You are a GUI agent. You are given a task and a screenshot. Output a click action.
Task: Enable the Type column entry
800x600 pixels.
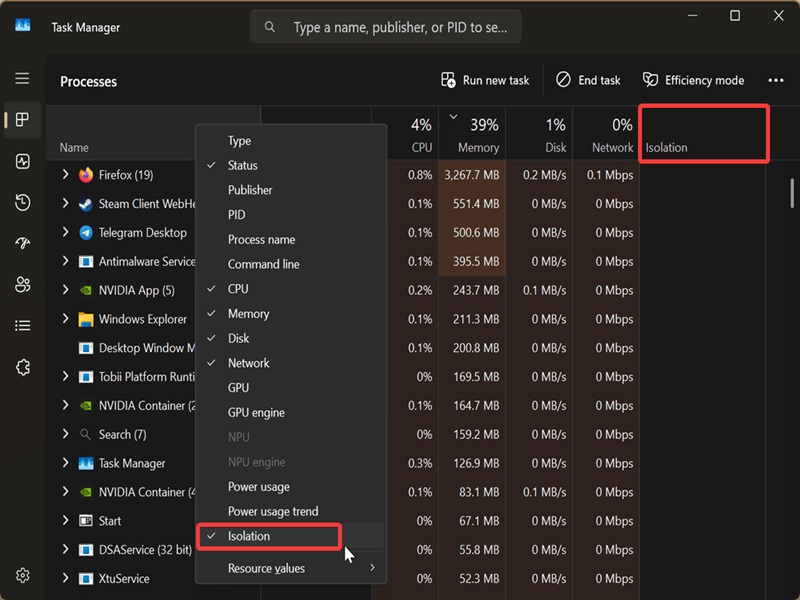tap(291, 141)
